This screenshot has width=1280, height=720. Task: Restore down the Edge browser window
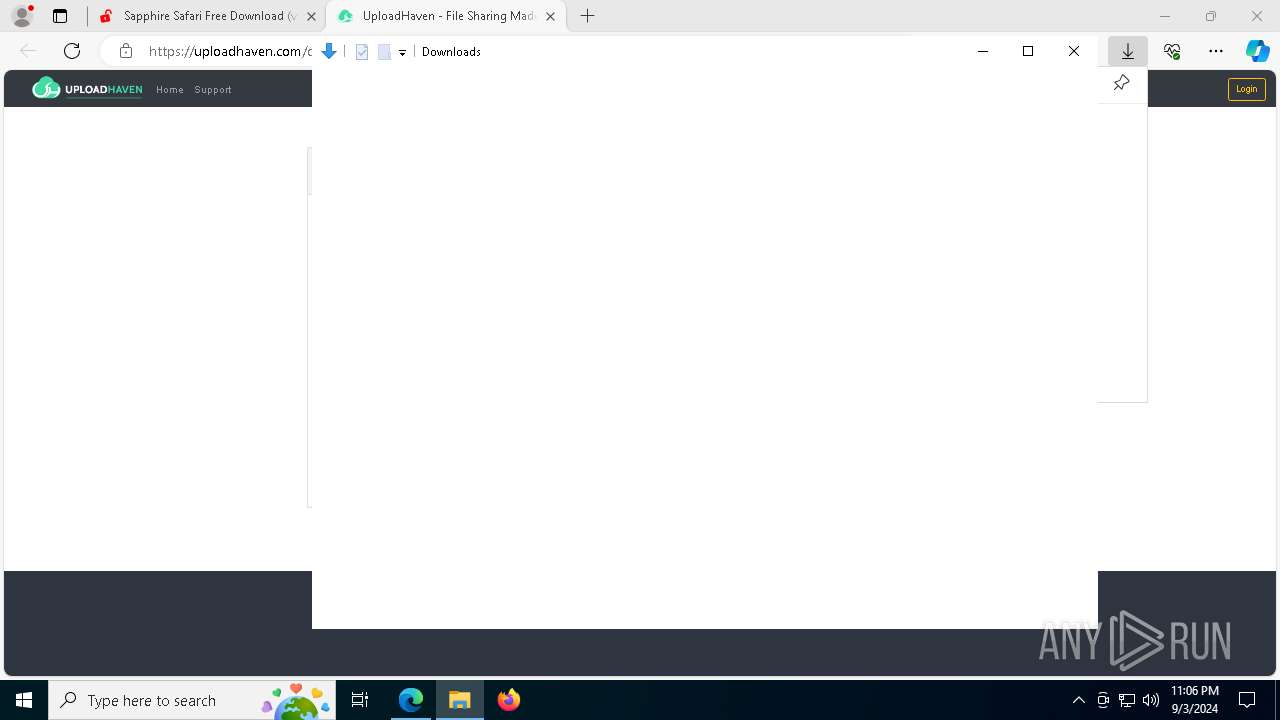(1211, 16)
